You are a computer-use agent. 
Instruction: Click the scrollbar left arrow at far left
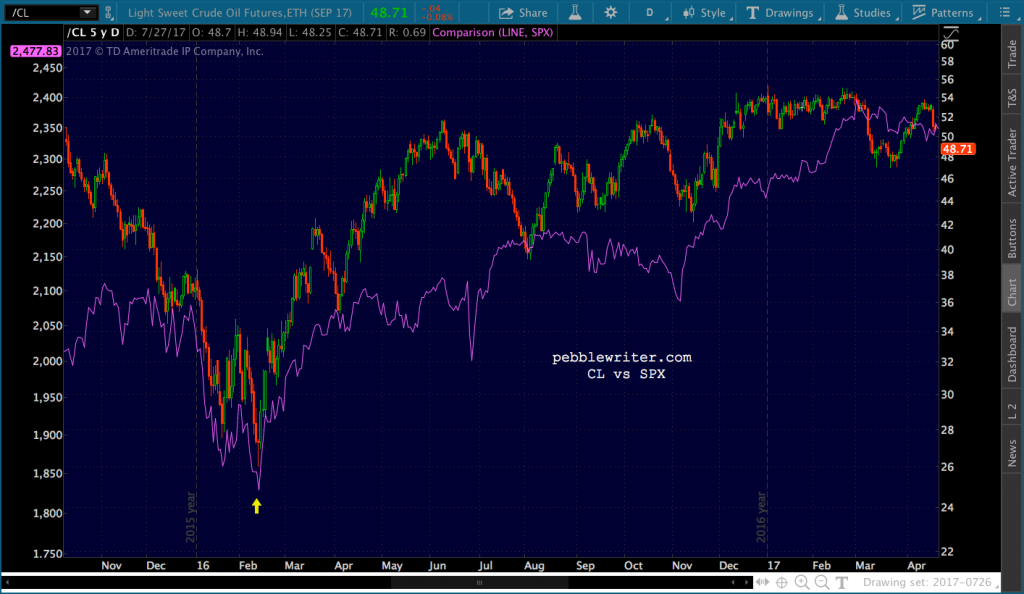click(x=7, y=582)
